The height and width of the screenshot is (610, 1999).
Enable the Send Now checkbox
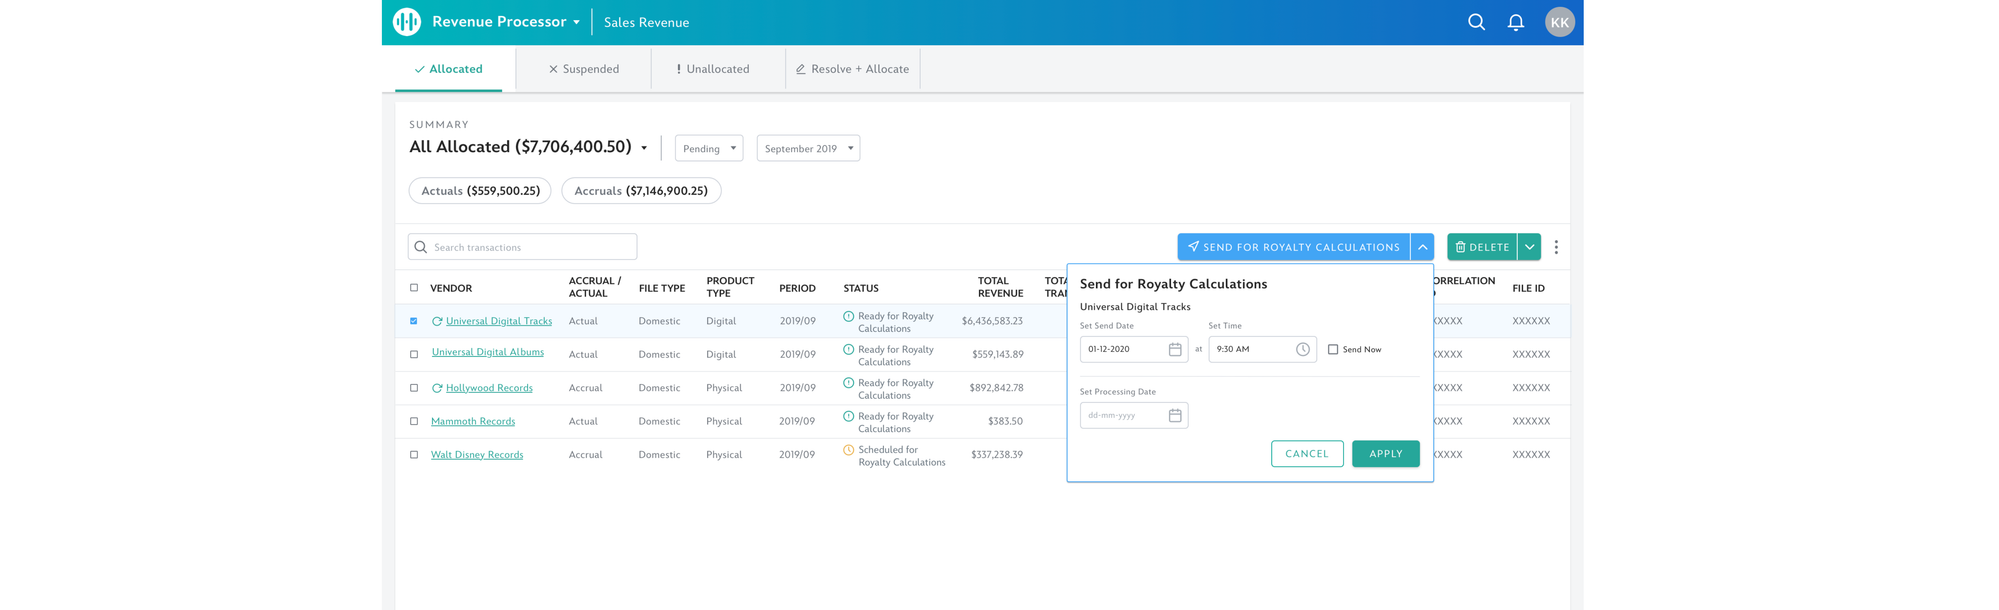point(1333,349)
